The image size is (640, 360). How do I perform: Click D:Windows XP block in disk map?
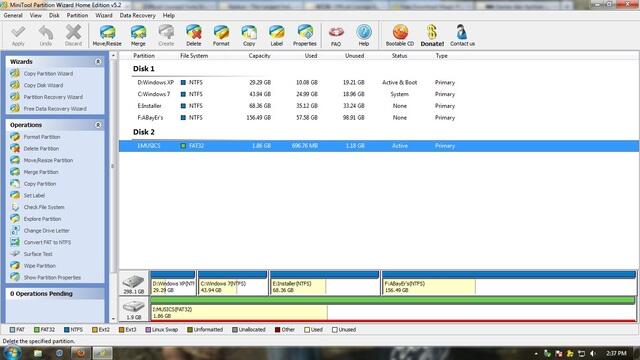point(173,283)
